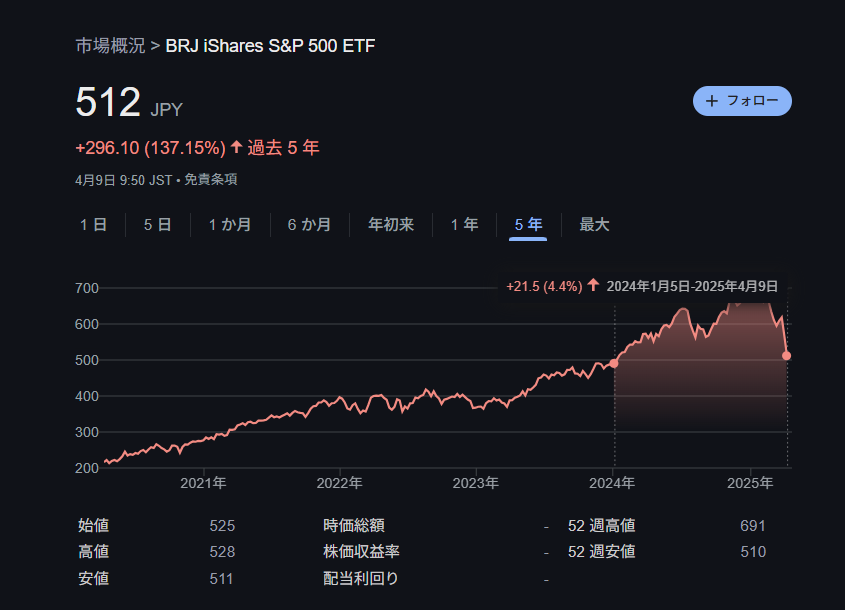Viewport: 845px width, 610px height.
Task: Choose the 1 年 range tab
Action: pos(464,225)
